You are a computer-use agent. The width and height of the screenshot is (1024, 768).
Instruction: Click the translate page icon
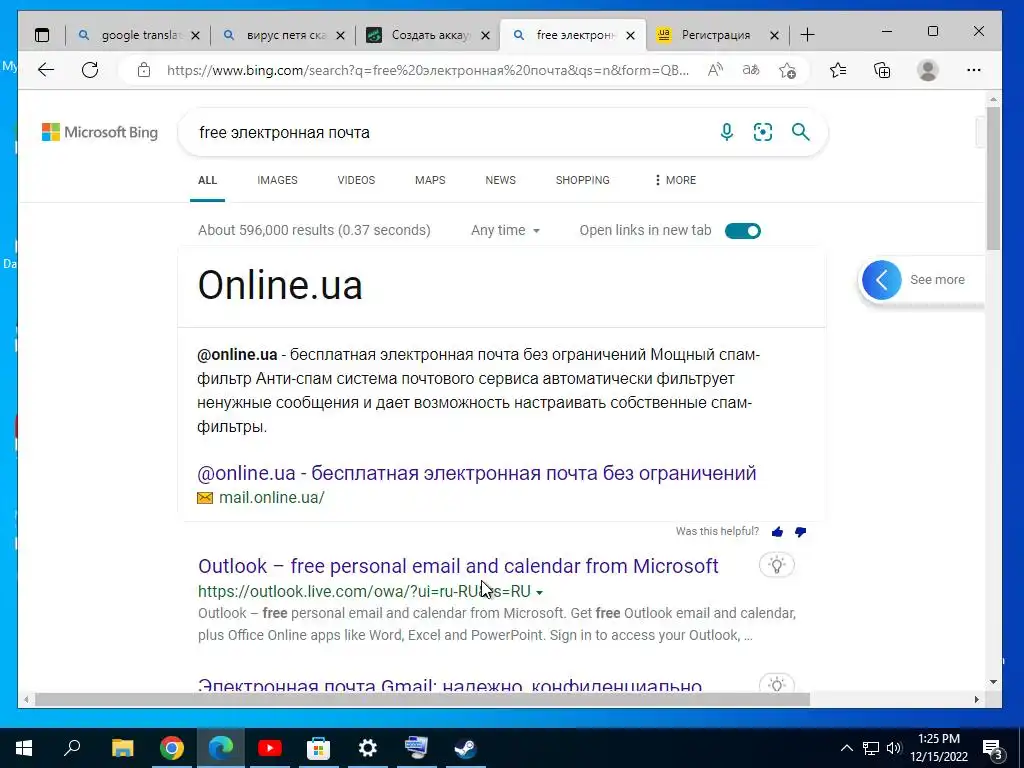tap(751, 70)
